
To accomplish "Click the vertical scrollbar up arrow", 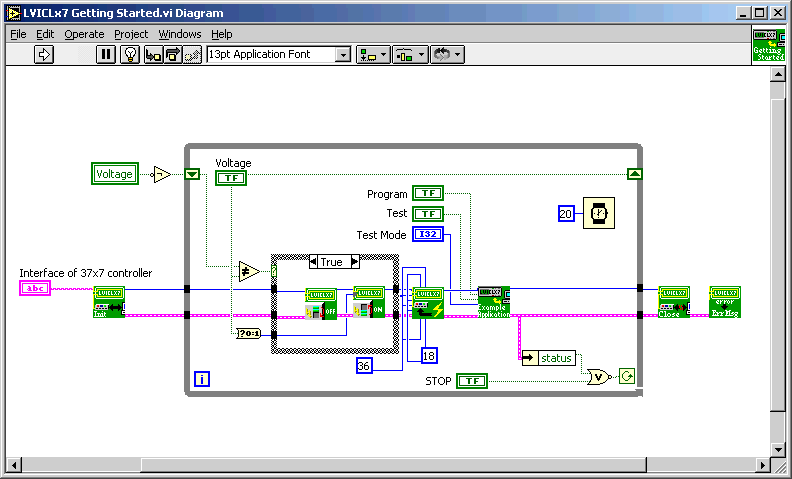I will (778, 74).
